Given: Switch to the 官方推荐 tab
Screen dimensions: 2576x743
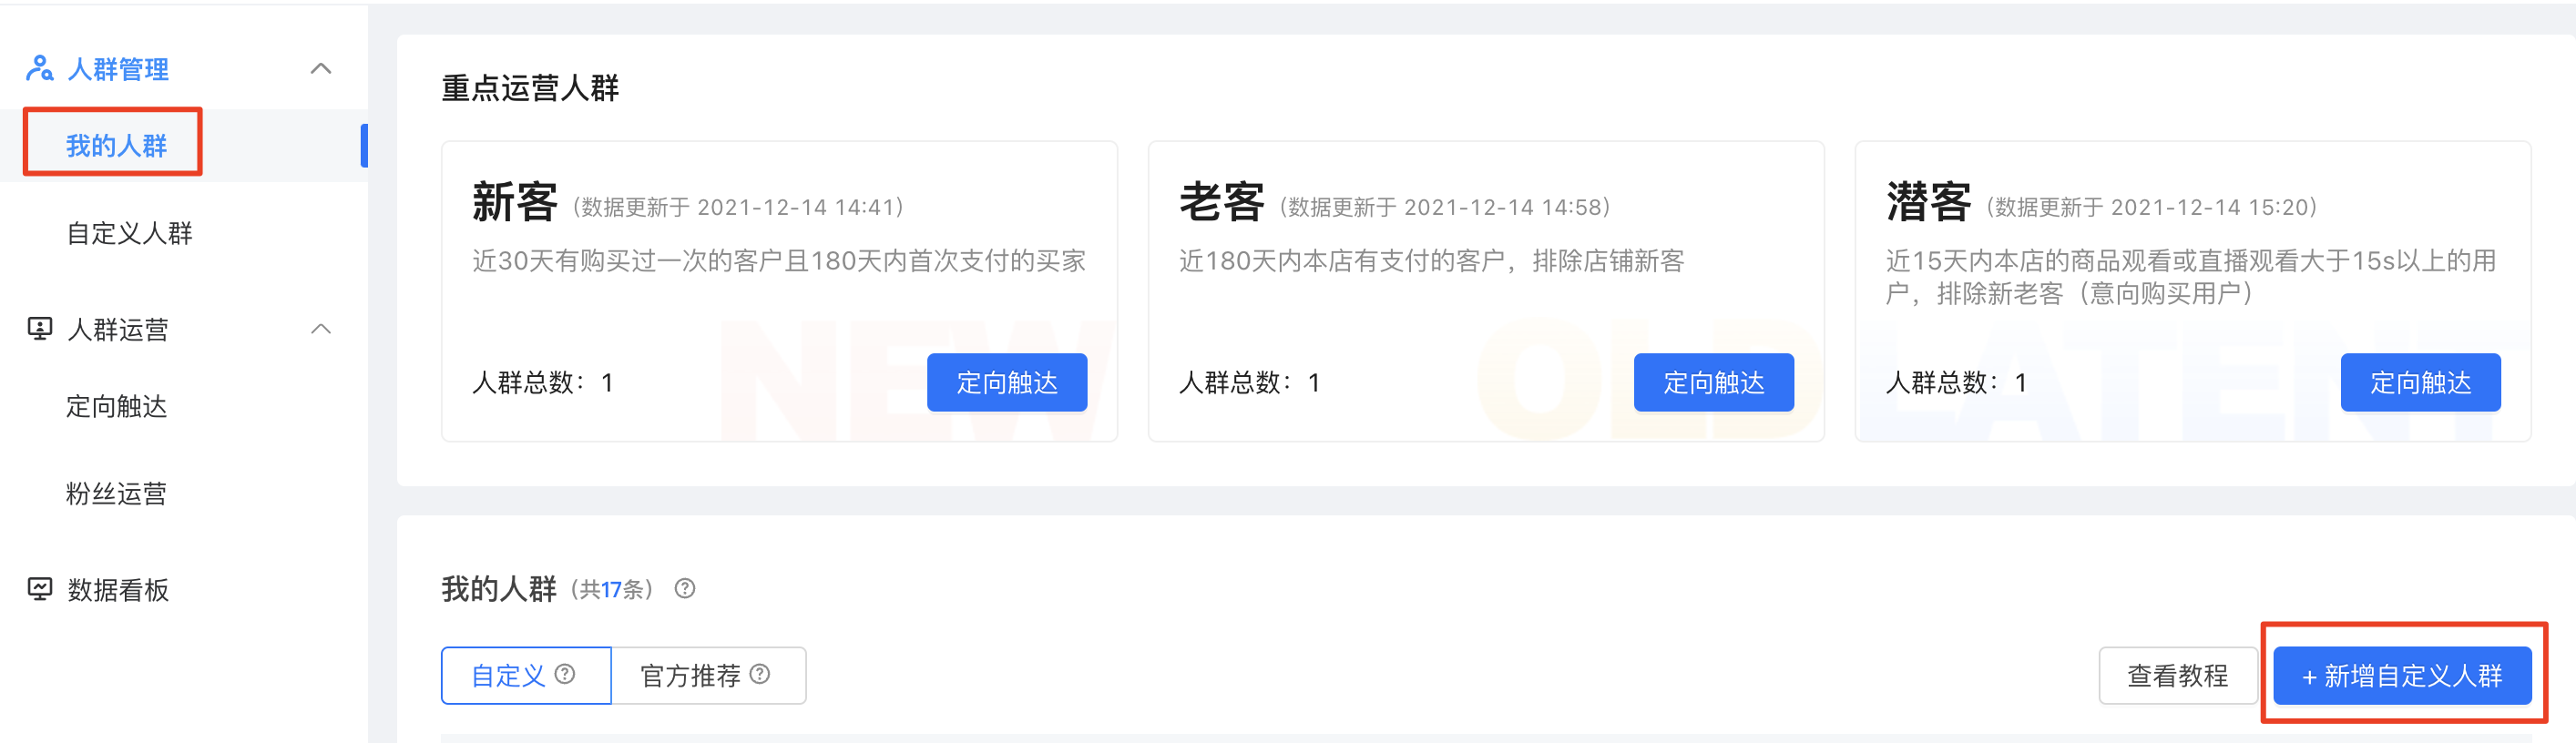Looking at the screenshot, I should tap(691, 675).
